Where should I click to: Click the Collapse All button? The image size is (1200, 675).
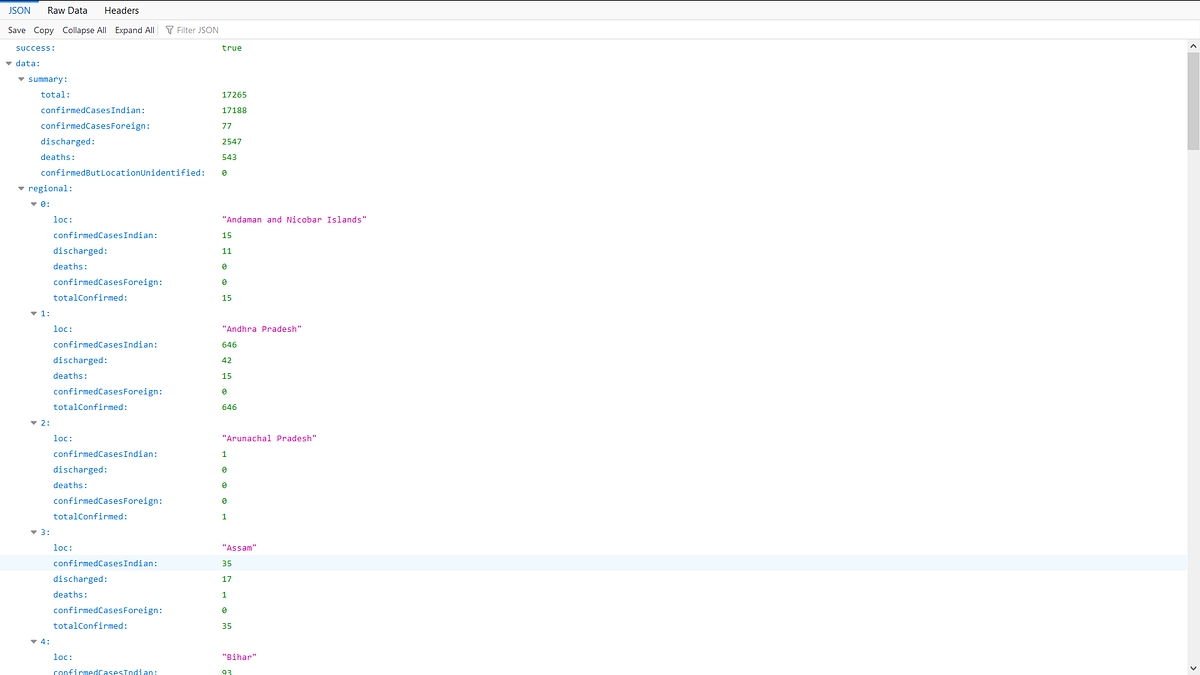[84, 29]
